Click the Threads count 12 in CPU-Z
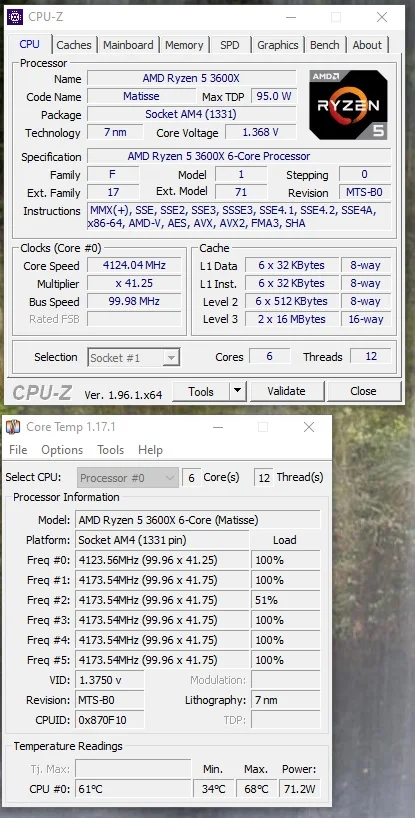 tap(371, 356)
